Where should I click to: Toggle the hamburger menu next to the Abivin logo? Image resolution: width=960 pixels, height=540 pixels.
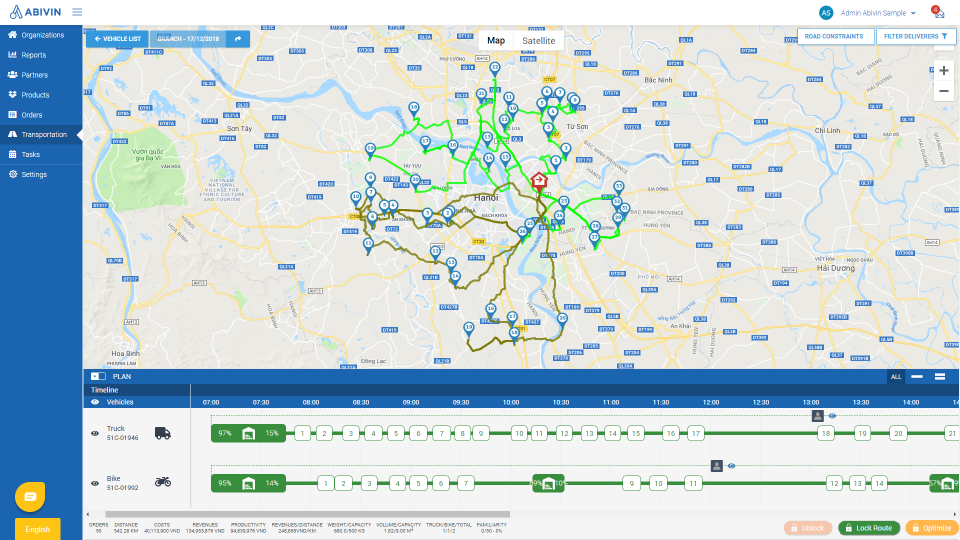pos(77,12)
